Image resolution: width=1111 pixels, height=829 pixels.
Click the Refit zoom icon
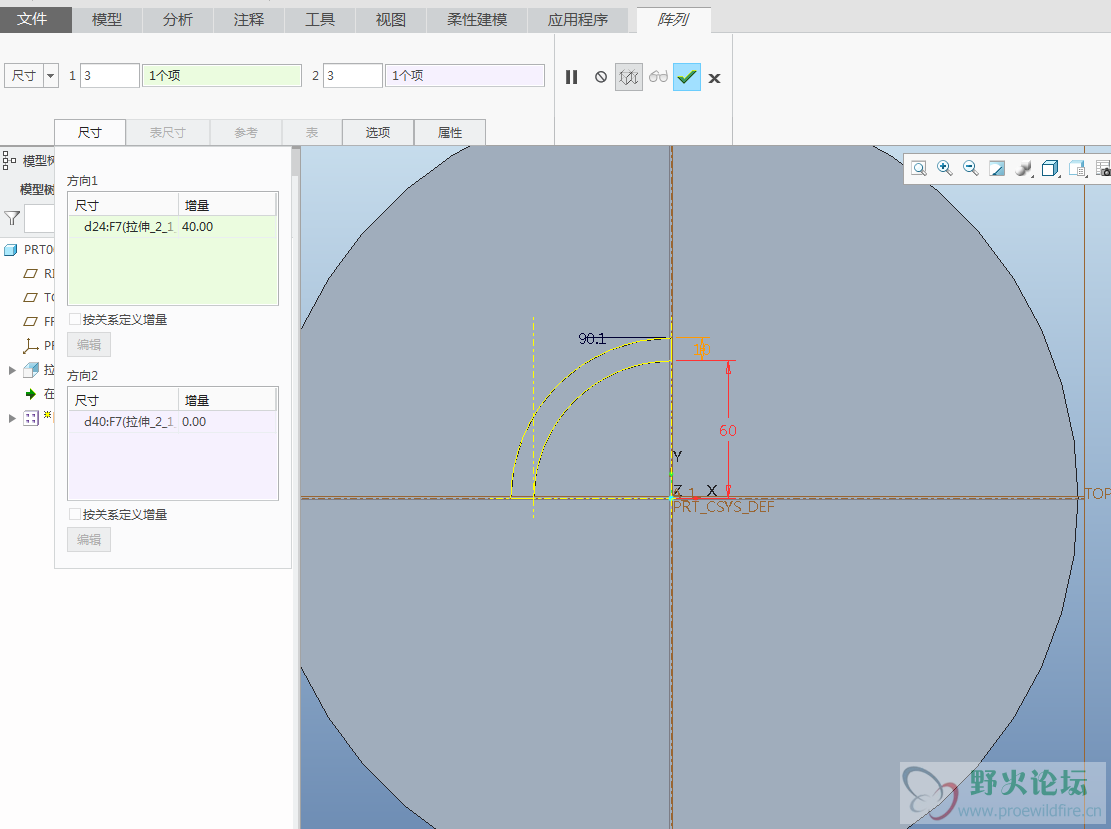pyautogui.click(x=919, y=169)
